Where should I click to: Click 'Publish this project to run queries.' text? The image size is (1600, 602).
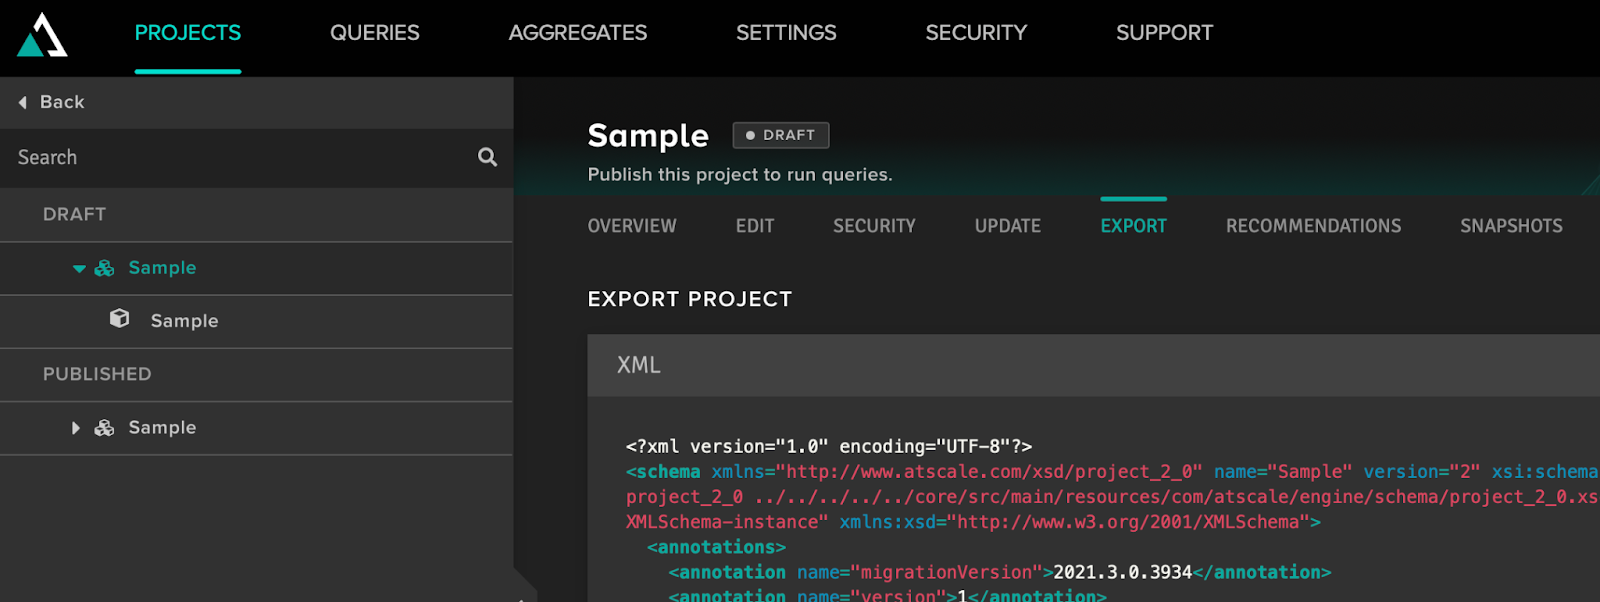740,174
